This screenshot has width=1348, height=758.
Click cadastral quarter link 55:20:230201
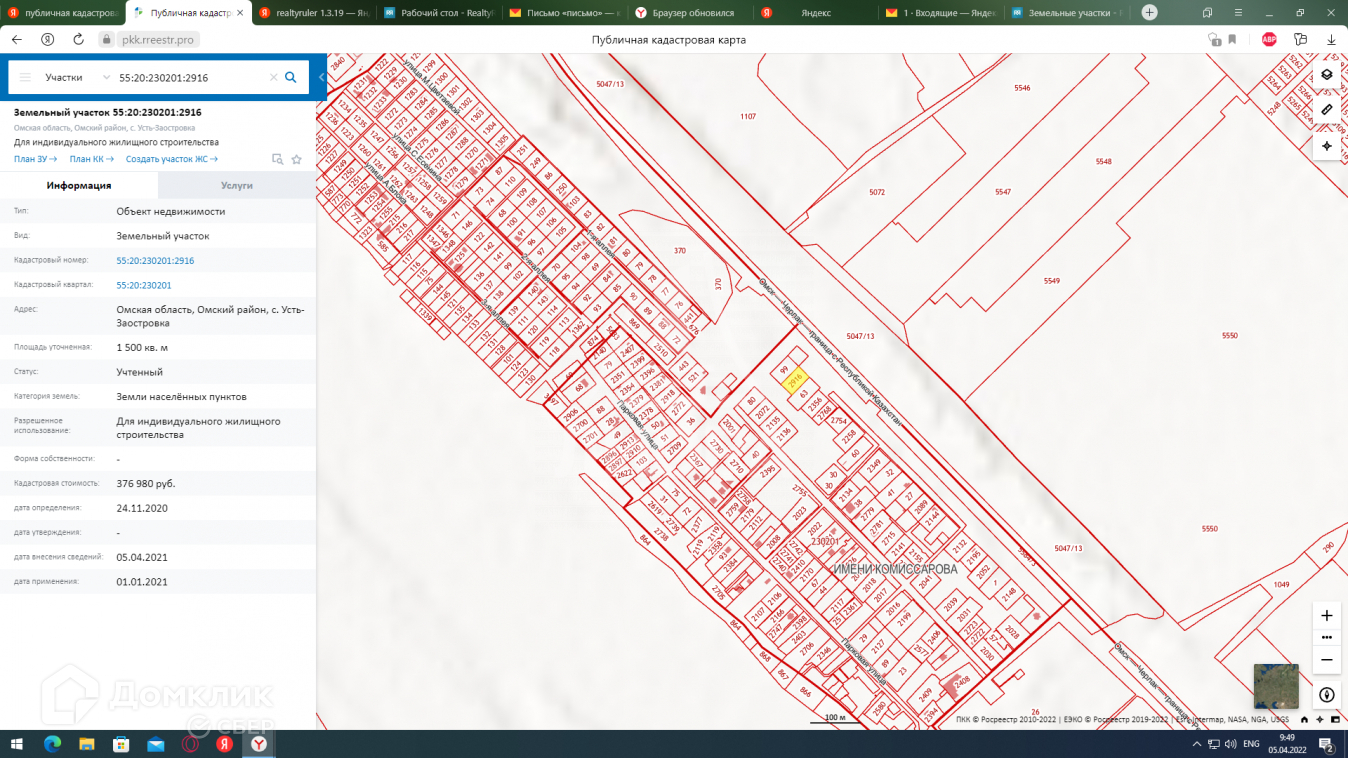point(144,285)
